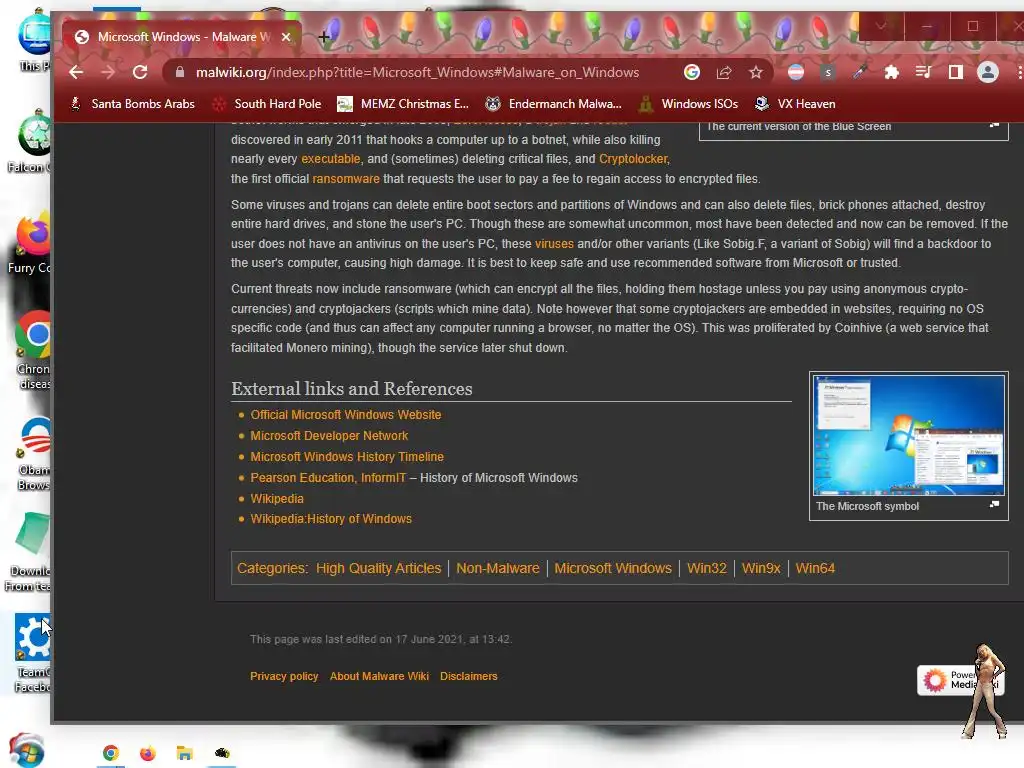The width and height of the screenshot is (1024, 768).
Task: Open a new tab with plus button
Action: tap(324, 37)
